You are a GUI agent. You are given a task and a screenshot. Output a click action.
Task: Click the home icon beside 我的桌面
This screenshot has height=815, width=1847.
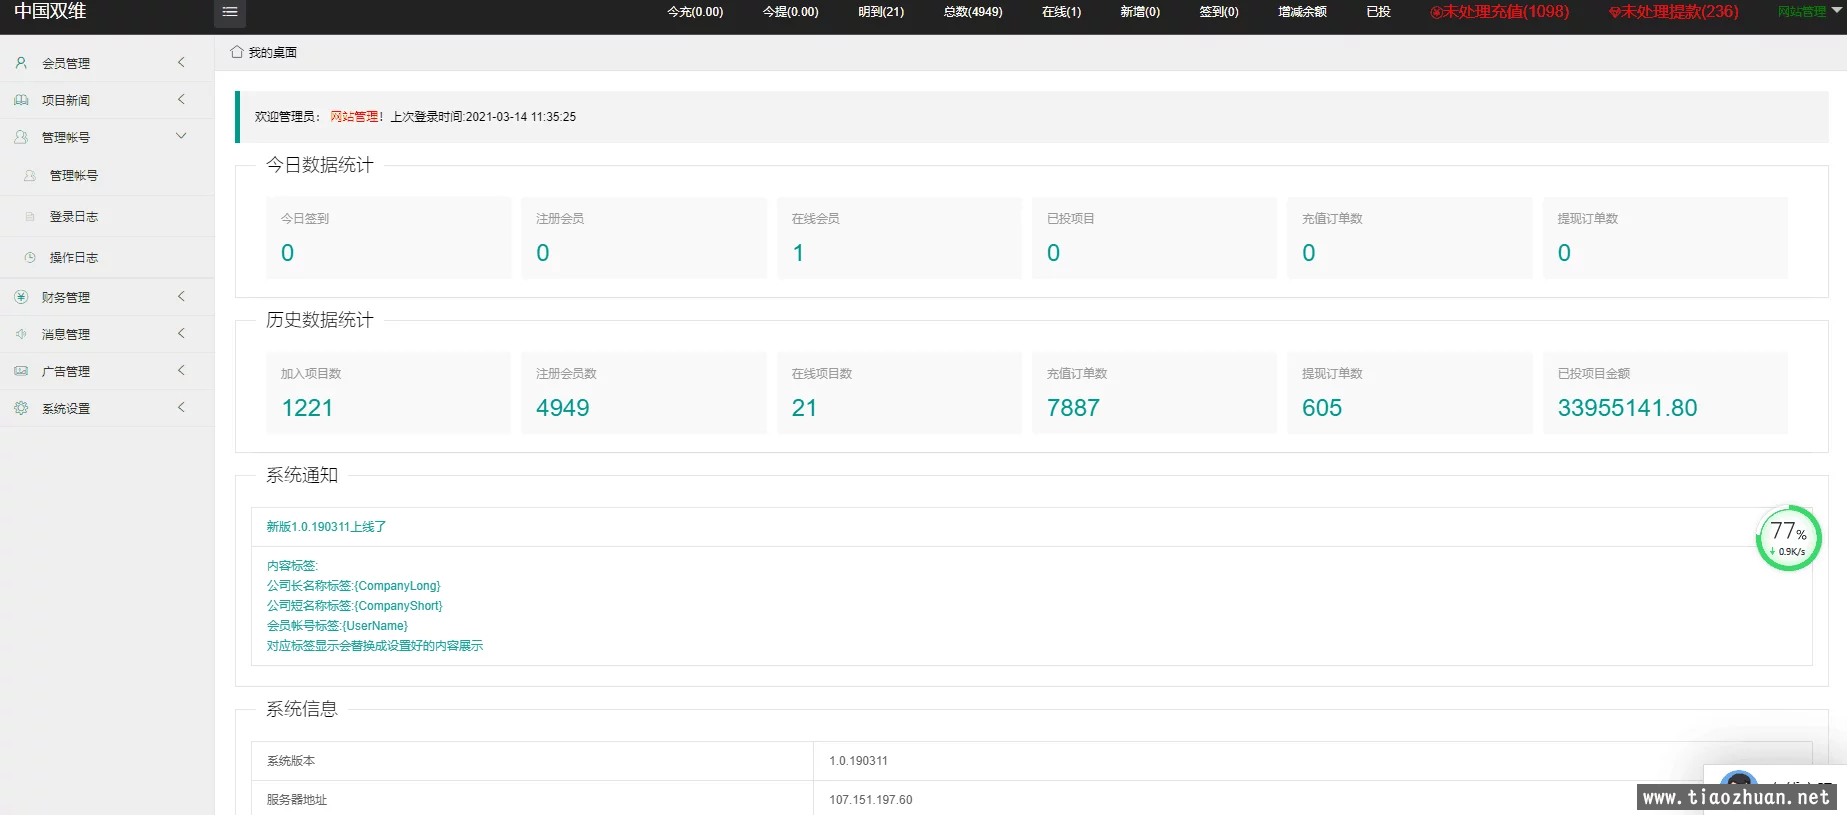pos(237,52)
